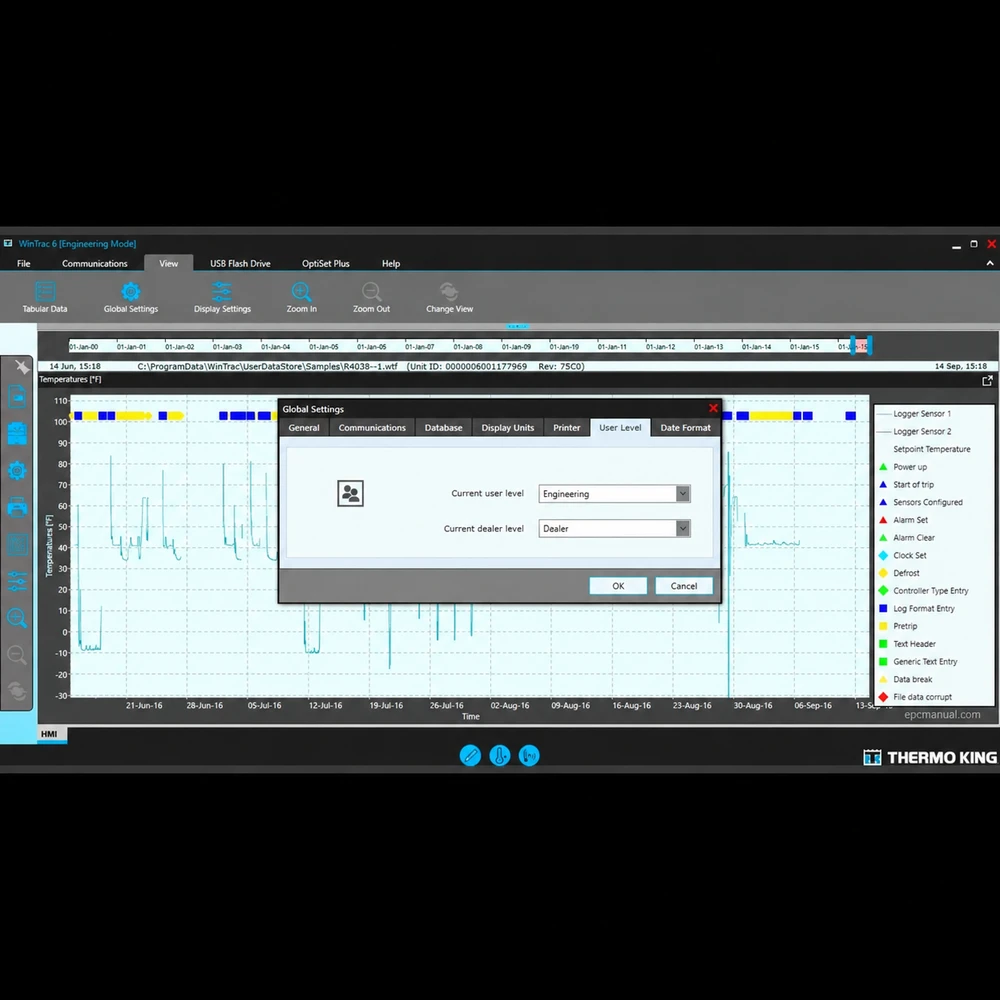This screenshot has width=1000, height=1000.
Task: Click the WinTrac file path text
Action: click(x=267, y=366)
